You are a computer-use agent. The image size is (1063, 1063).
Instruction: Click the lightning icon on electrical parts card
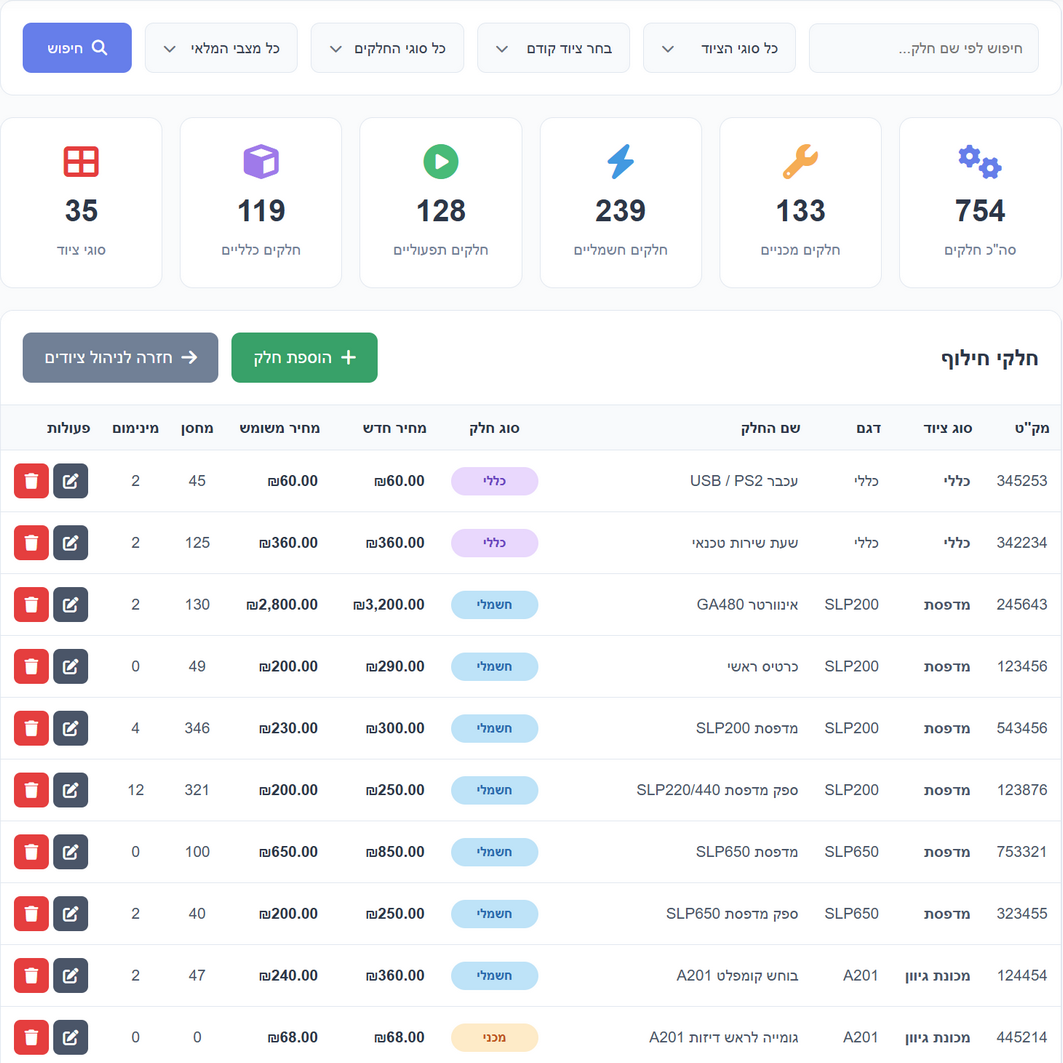[620, 162]
